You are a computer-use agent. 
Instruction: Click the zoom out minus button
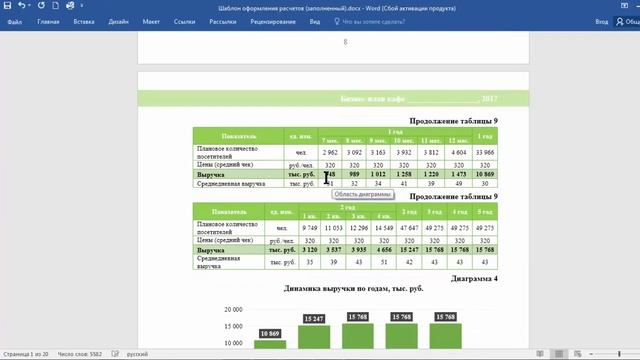(x=591, y=354)
